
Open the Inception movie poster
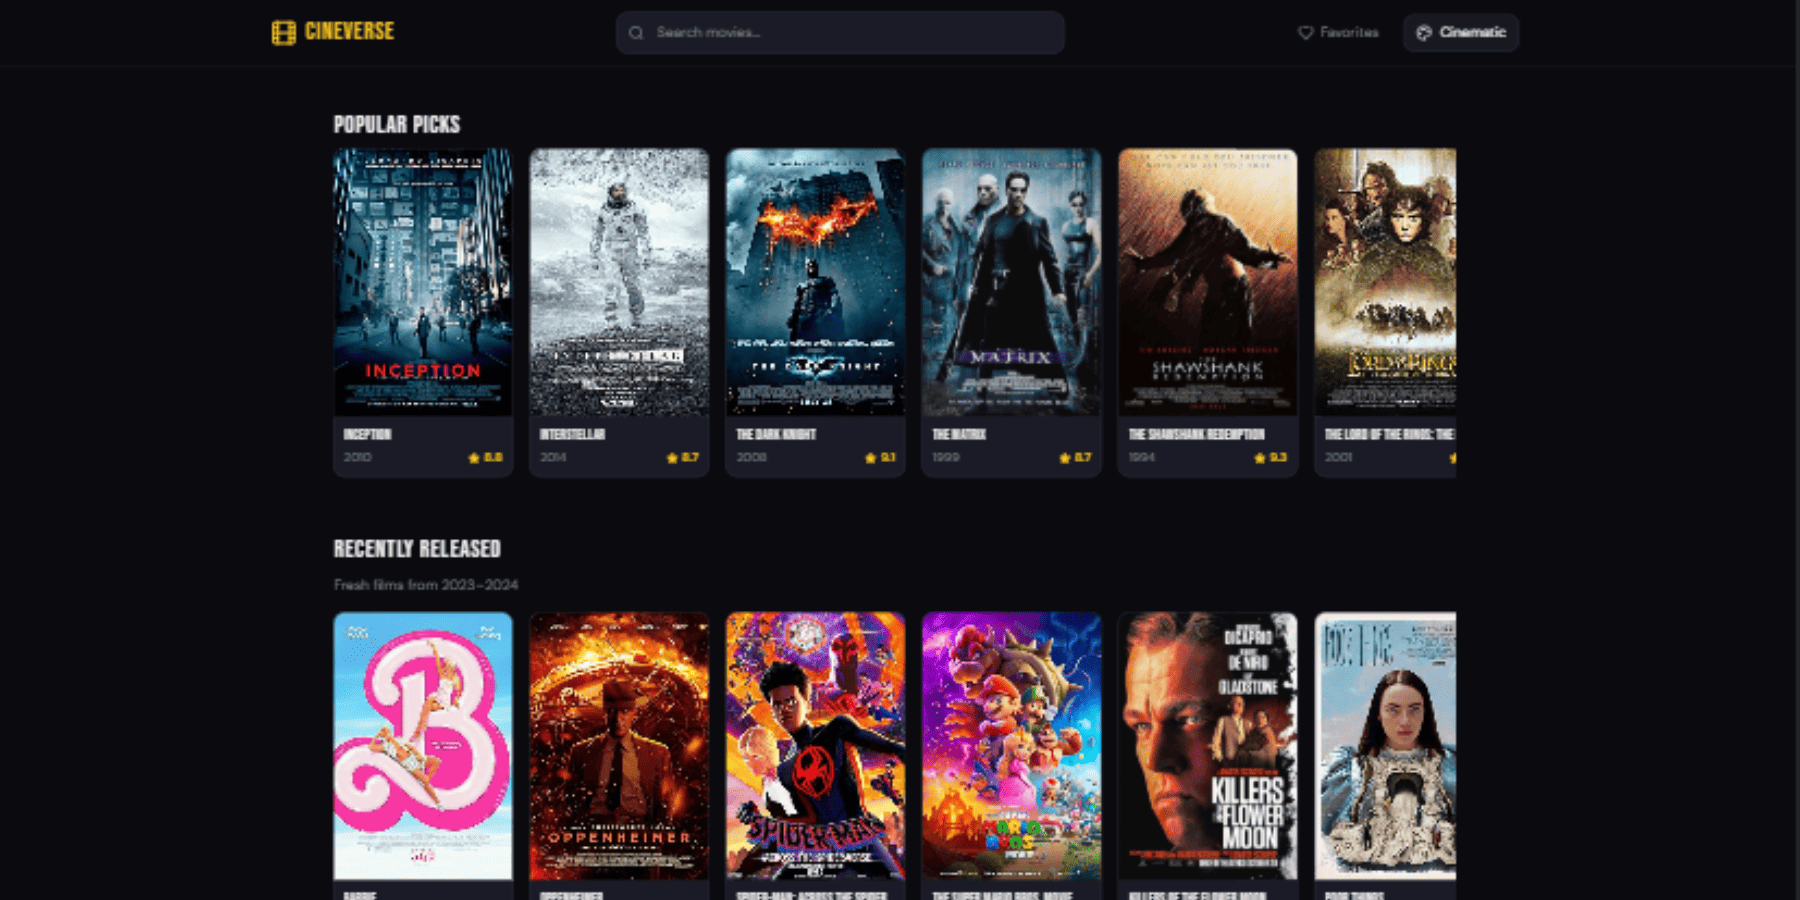coord(423,282)
